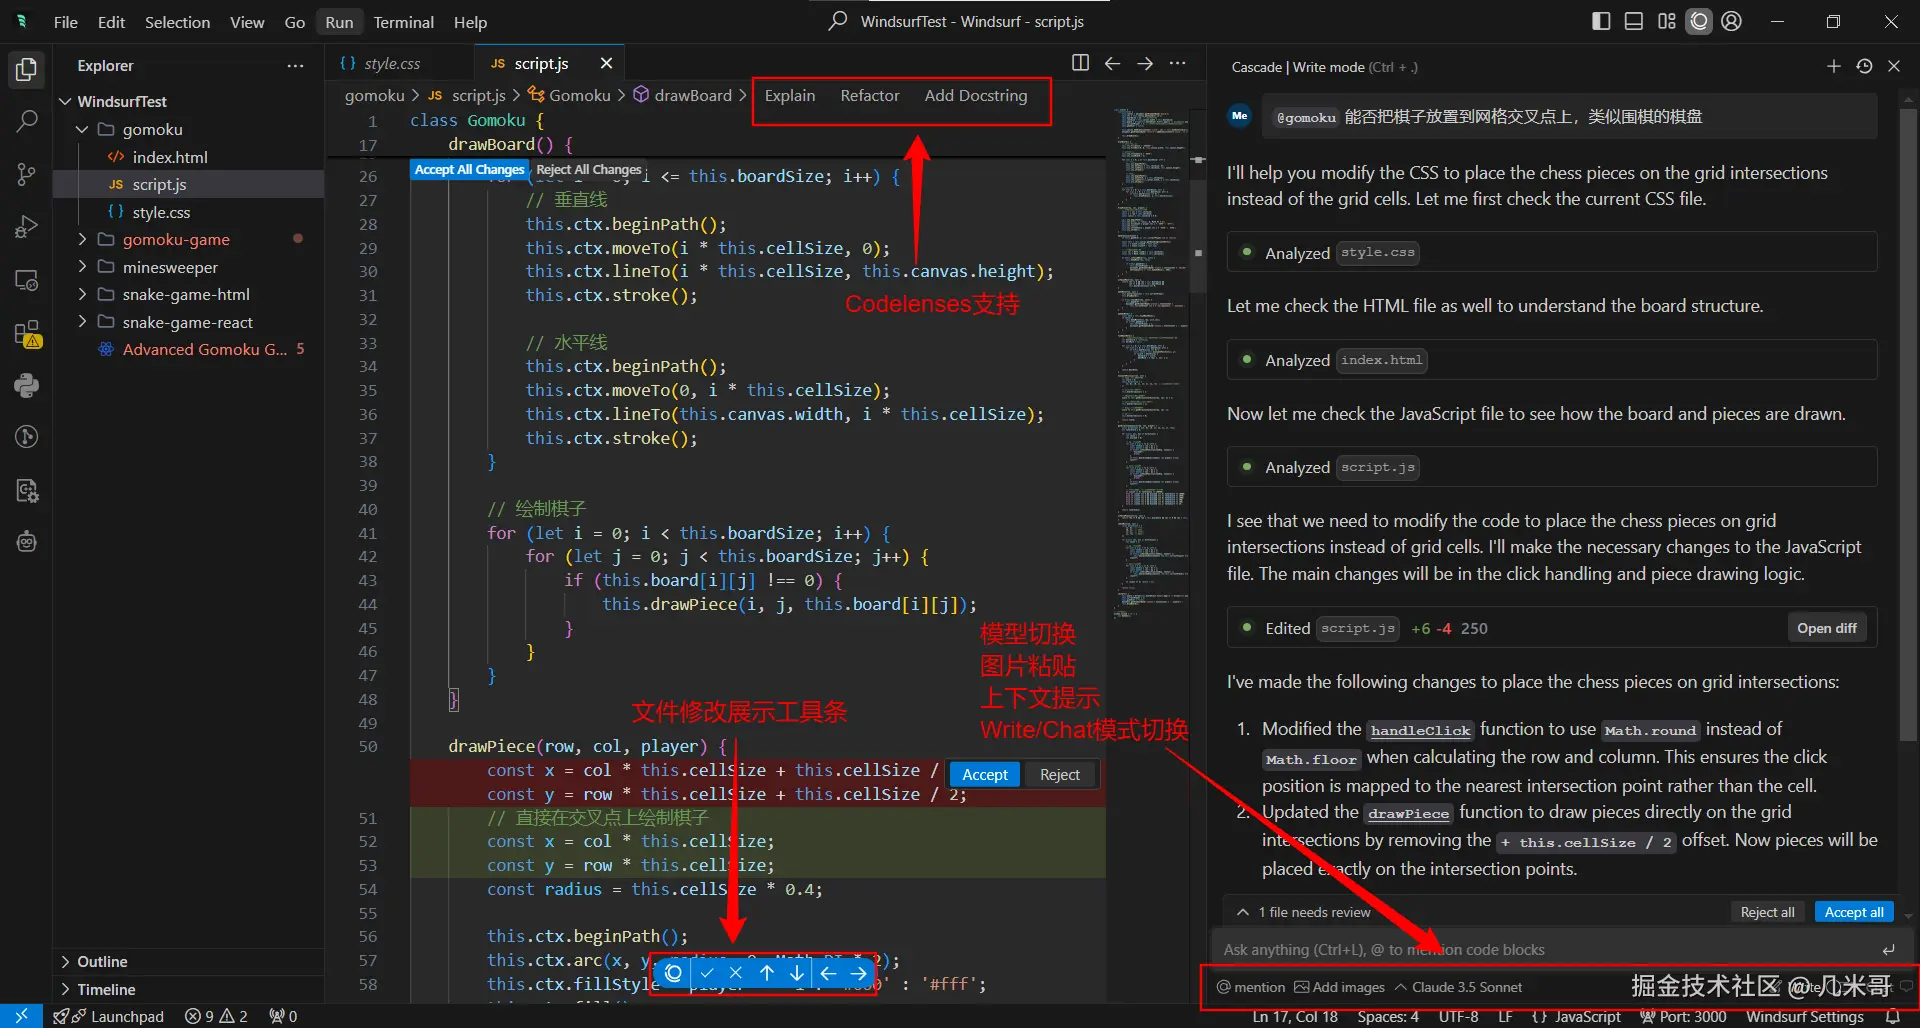Navigate back using editor arrow
The image size is (1920, 1028).
1112,63
